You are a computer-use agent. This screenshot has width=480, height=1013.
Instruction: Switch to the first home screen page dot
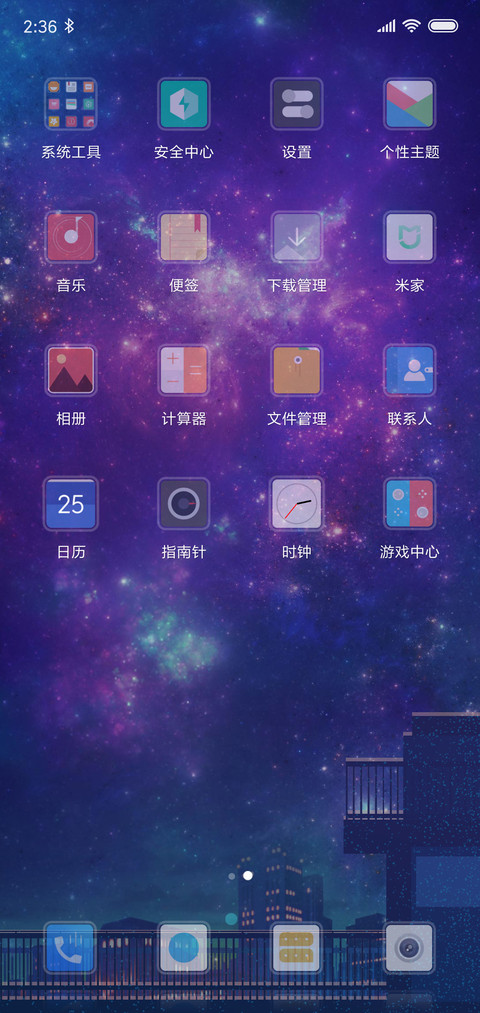(x=231, y=877)
